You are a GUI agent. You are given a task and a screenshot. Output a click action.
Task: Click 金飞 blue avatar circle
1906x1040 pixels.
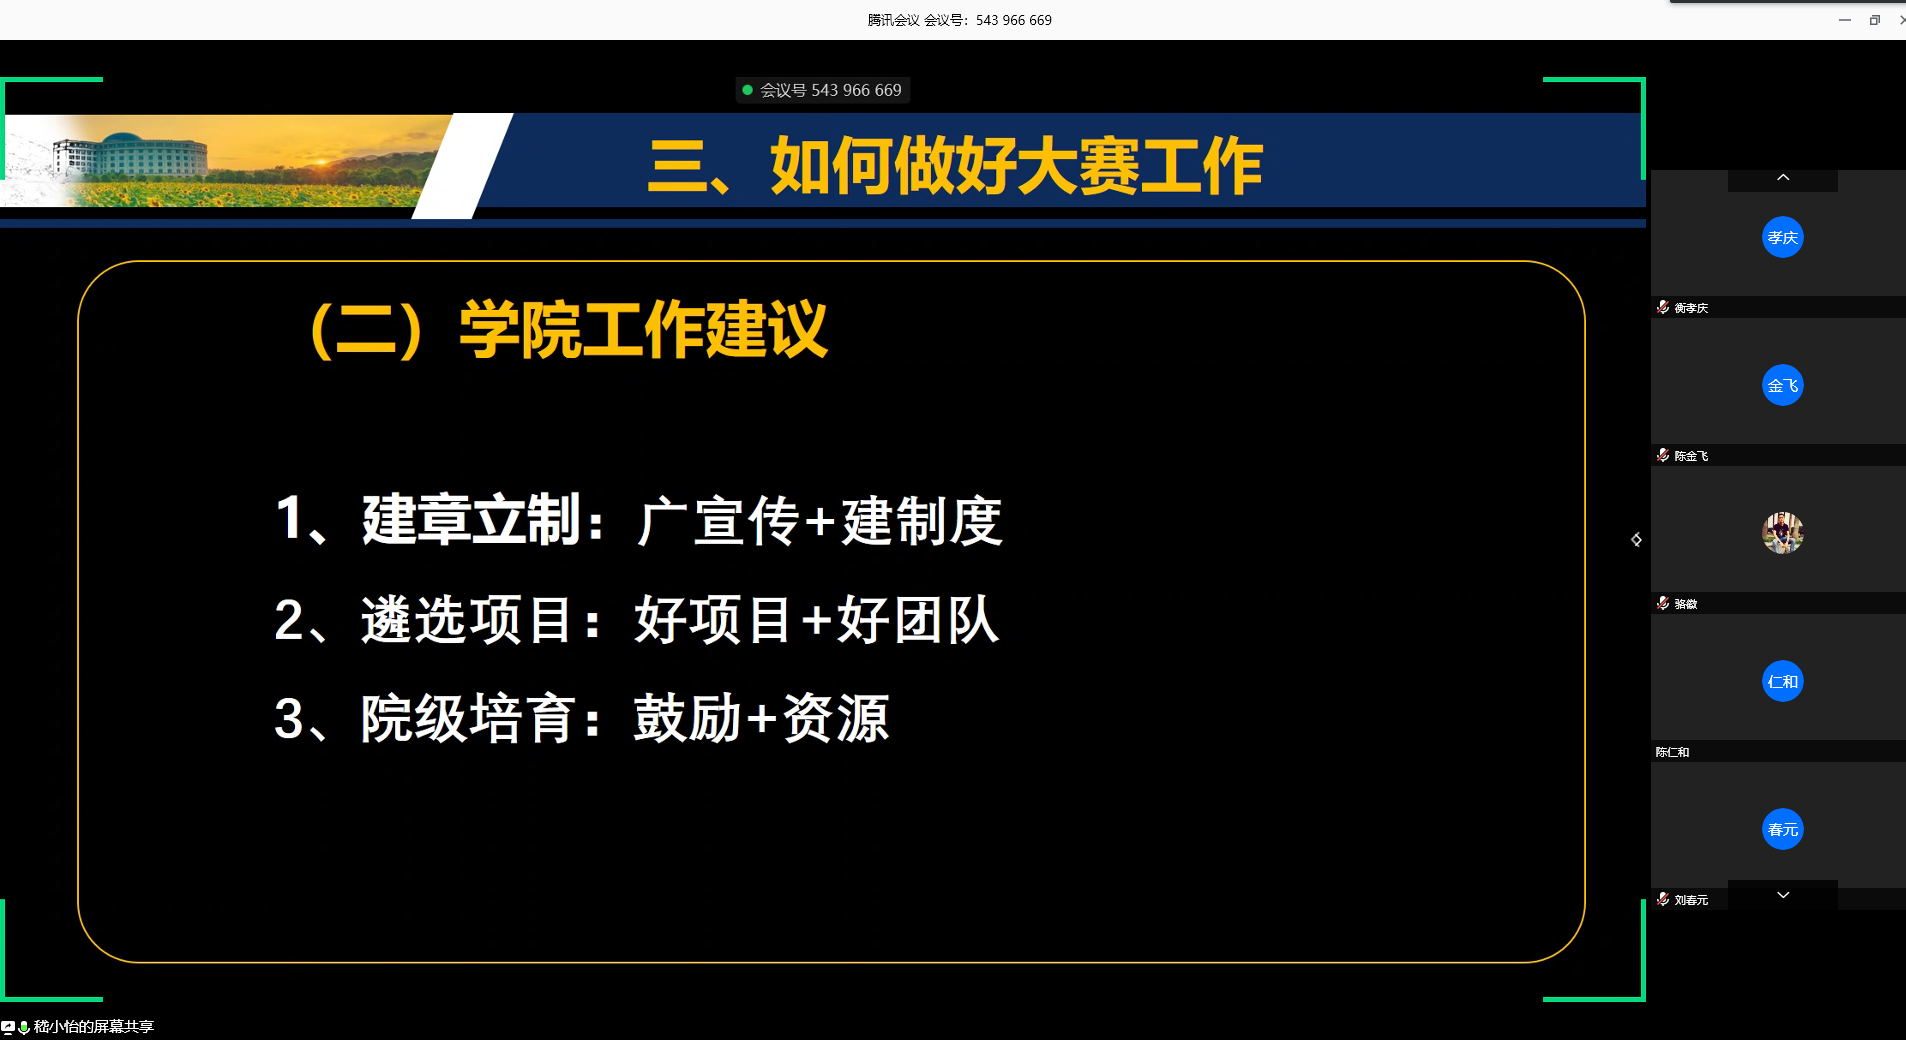click(1782, 385)
